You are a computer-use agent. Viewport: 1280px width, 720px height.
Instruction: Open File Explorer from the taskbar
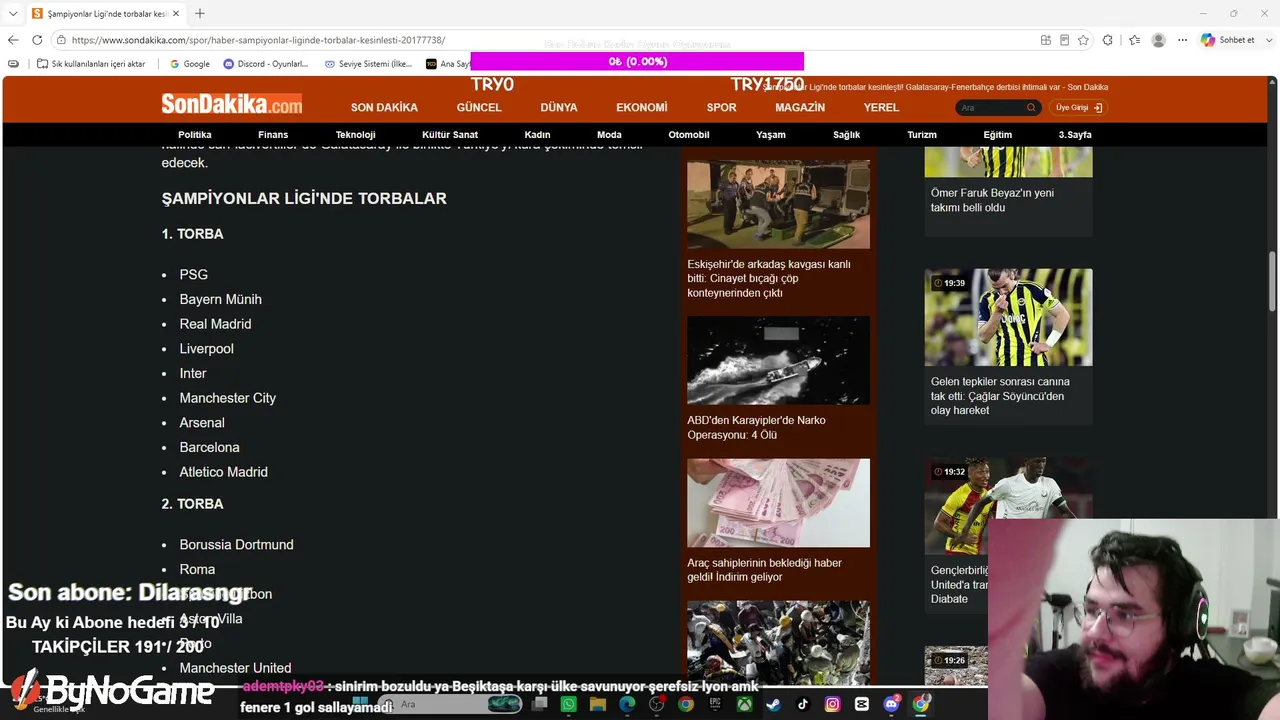coord(598,704)
